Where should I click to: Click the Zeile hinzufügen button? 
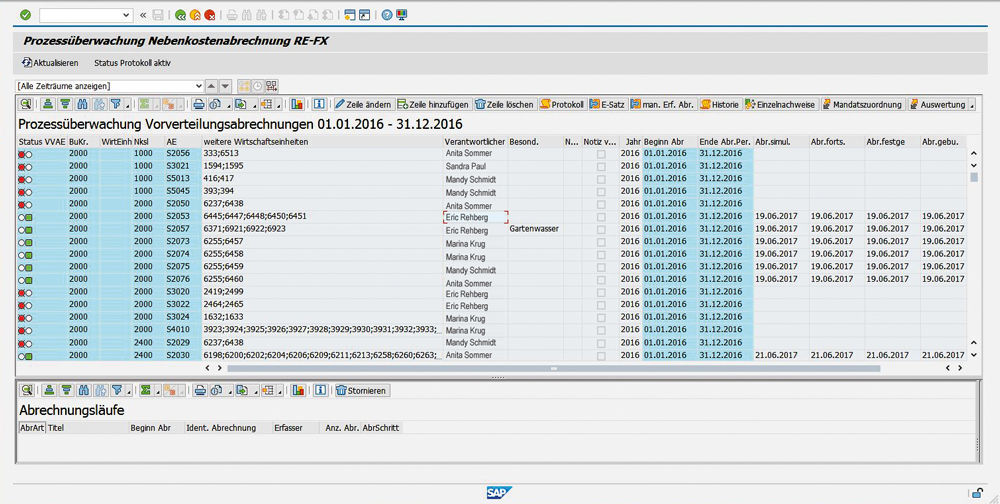pyautogui.click(x=432, y=104)
